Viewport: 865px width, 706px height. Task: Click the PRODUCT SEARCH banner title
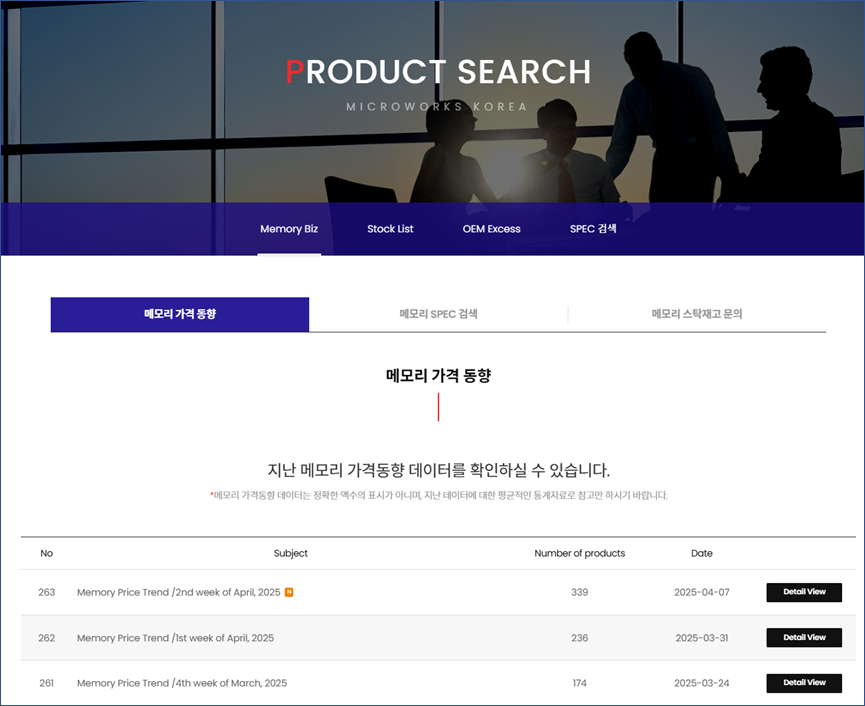(x=438, y=72)
